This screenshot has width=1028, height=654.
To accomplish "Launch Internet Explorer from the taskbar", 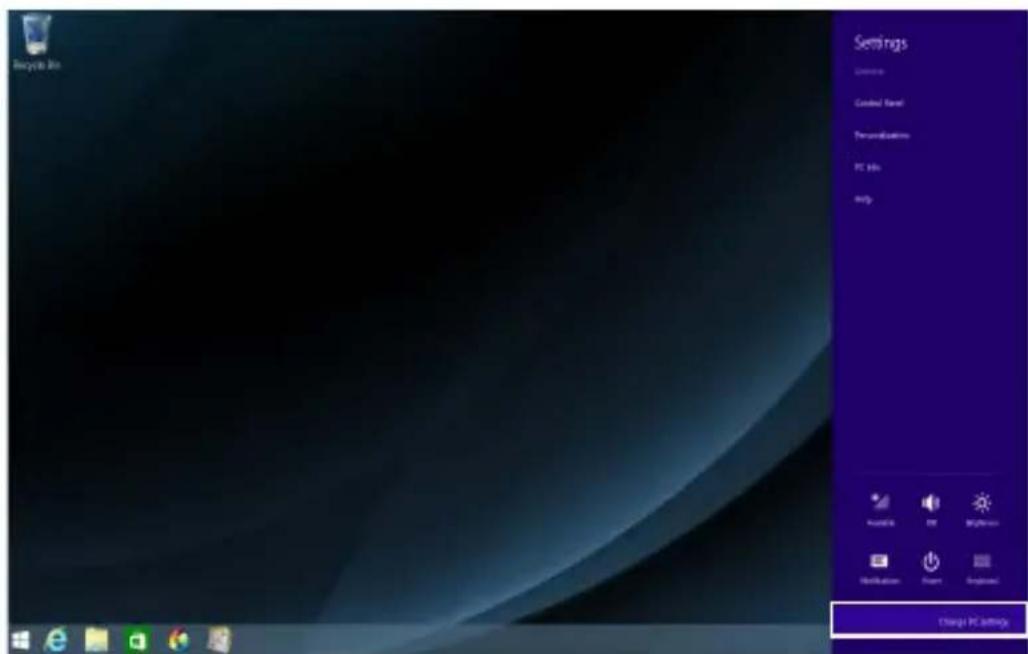I will pos(56,640).
